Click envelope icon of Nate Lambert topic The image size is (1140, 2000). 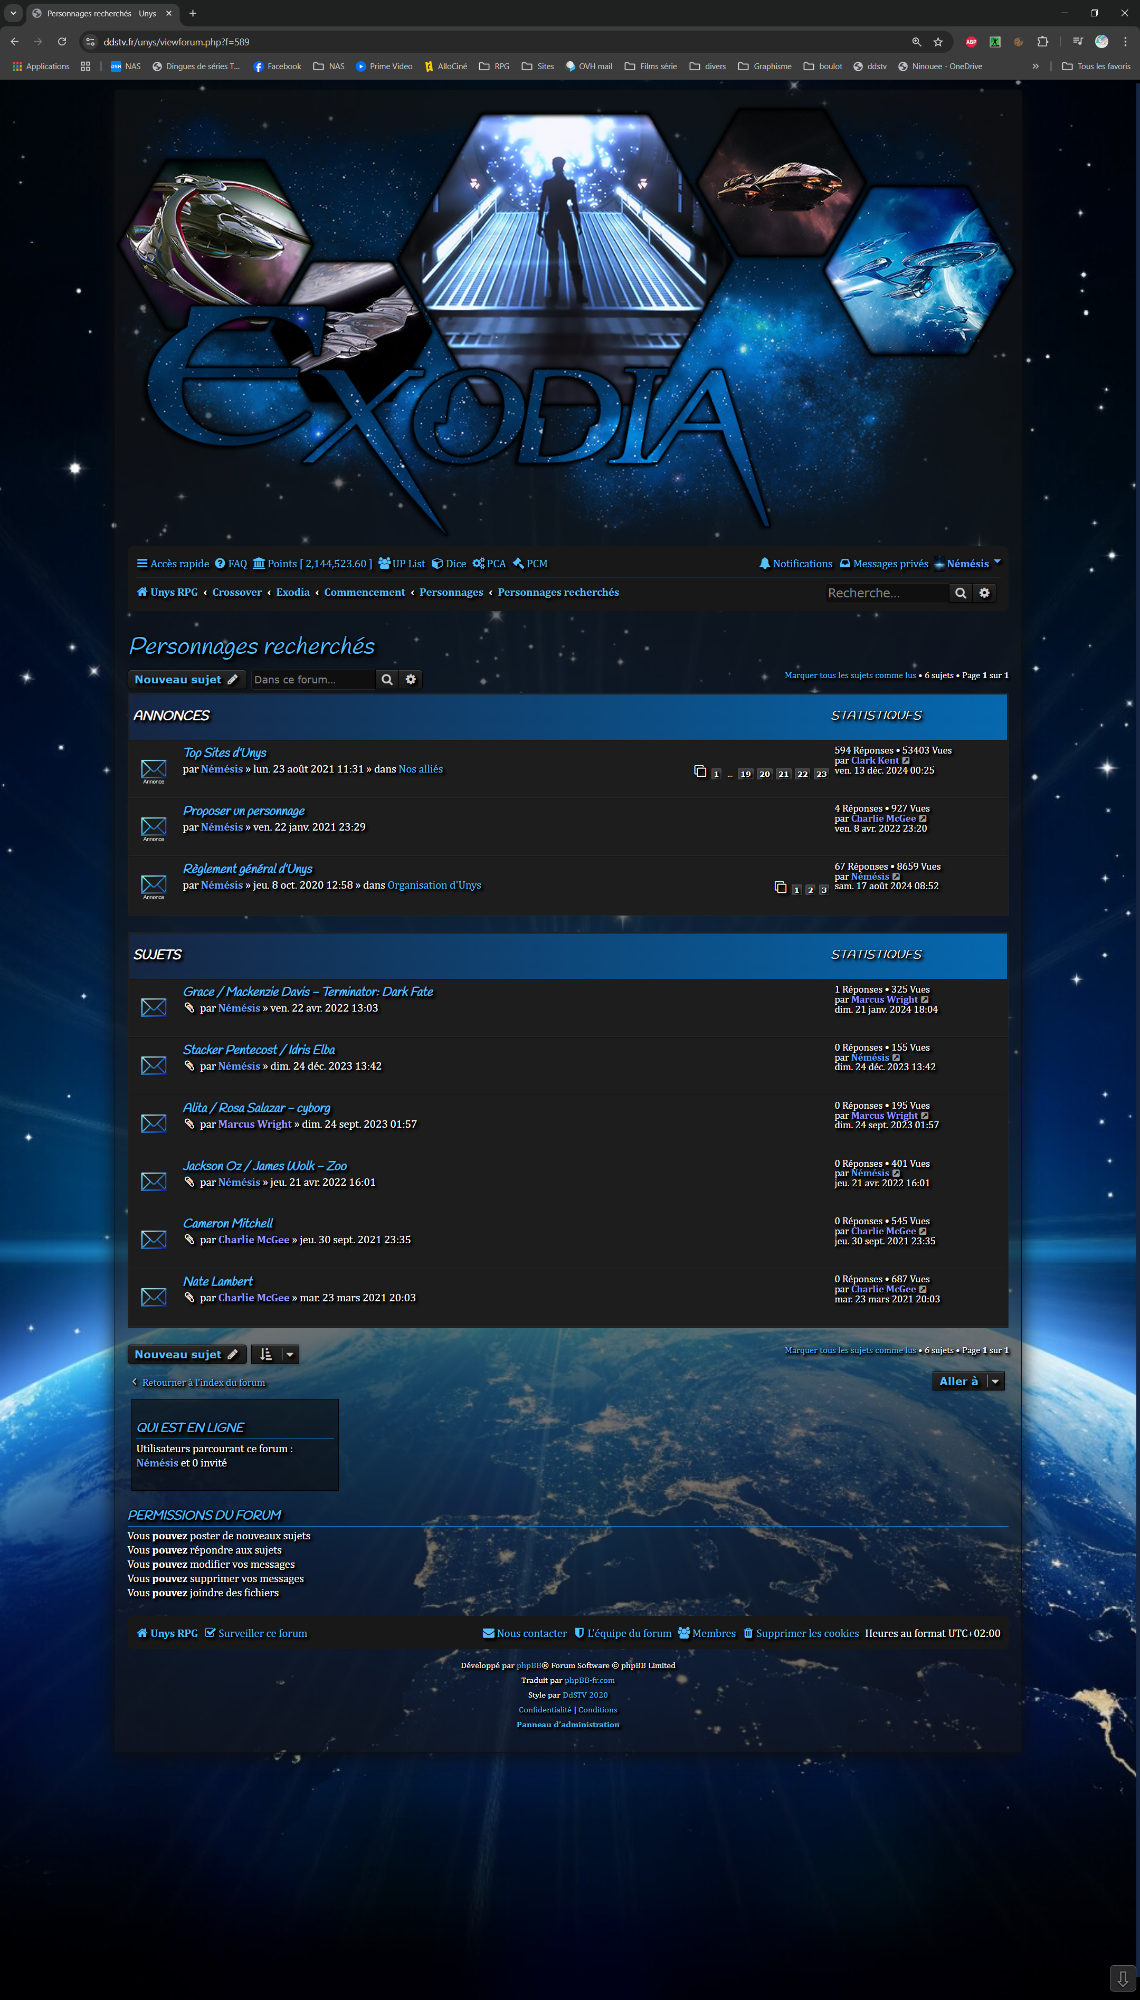point(153,1297)
